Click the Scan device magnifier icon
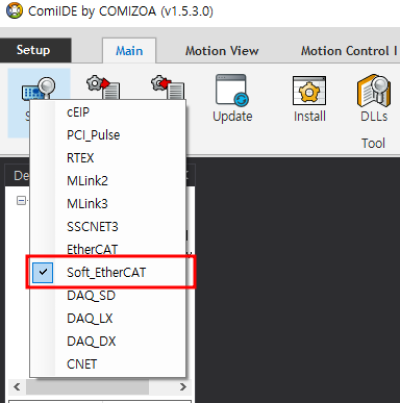Screen dimensions: 400x403 point(39,88)
